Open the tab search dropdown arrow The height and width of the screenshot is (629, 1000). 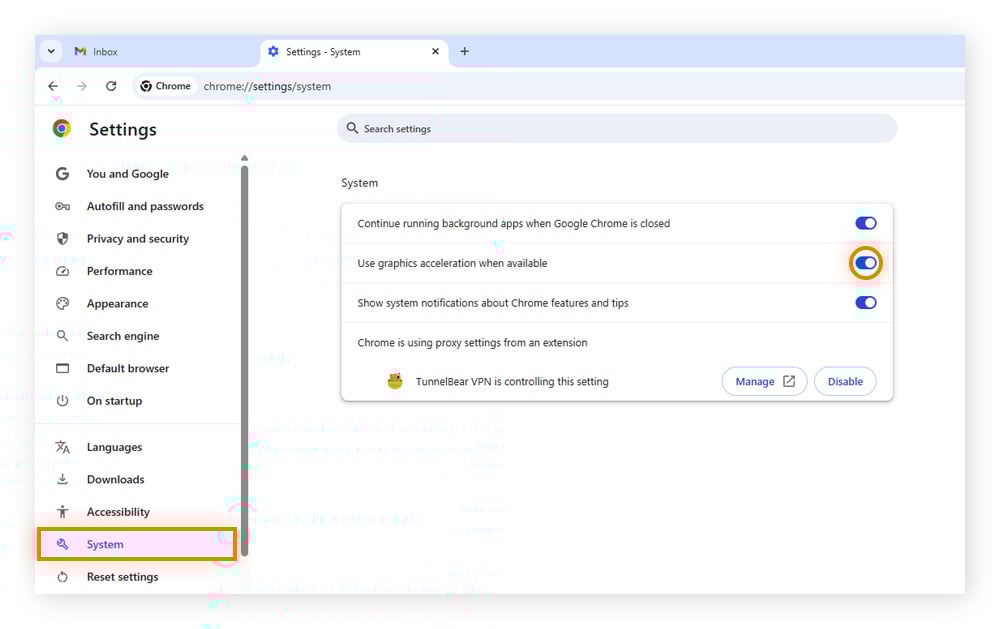pos(52,51)
